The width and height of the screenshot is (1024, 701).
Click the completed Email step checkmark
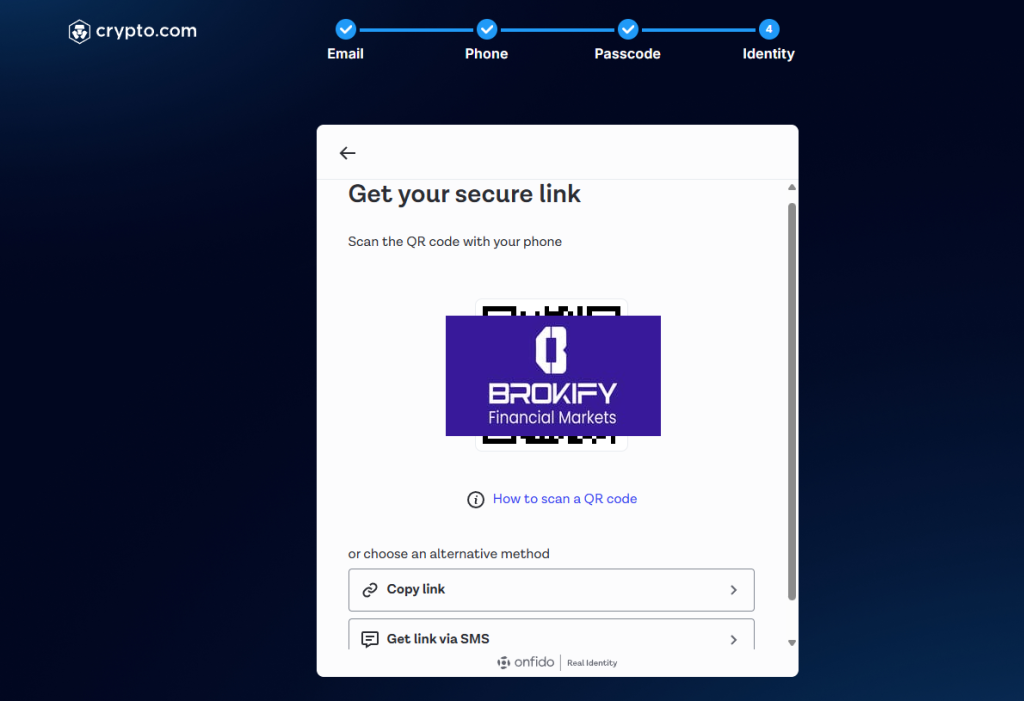(x=345, y=30)
